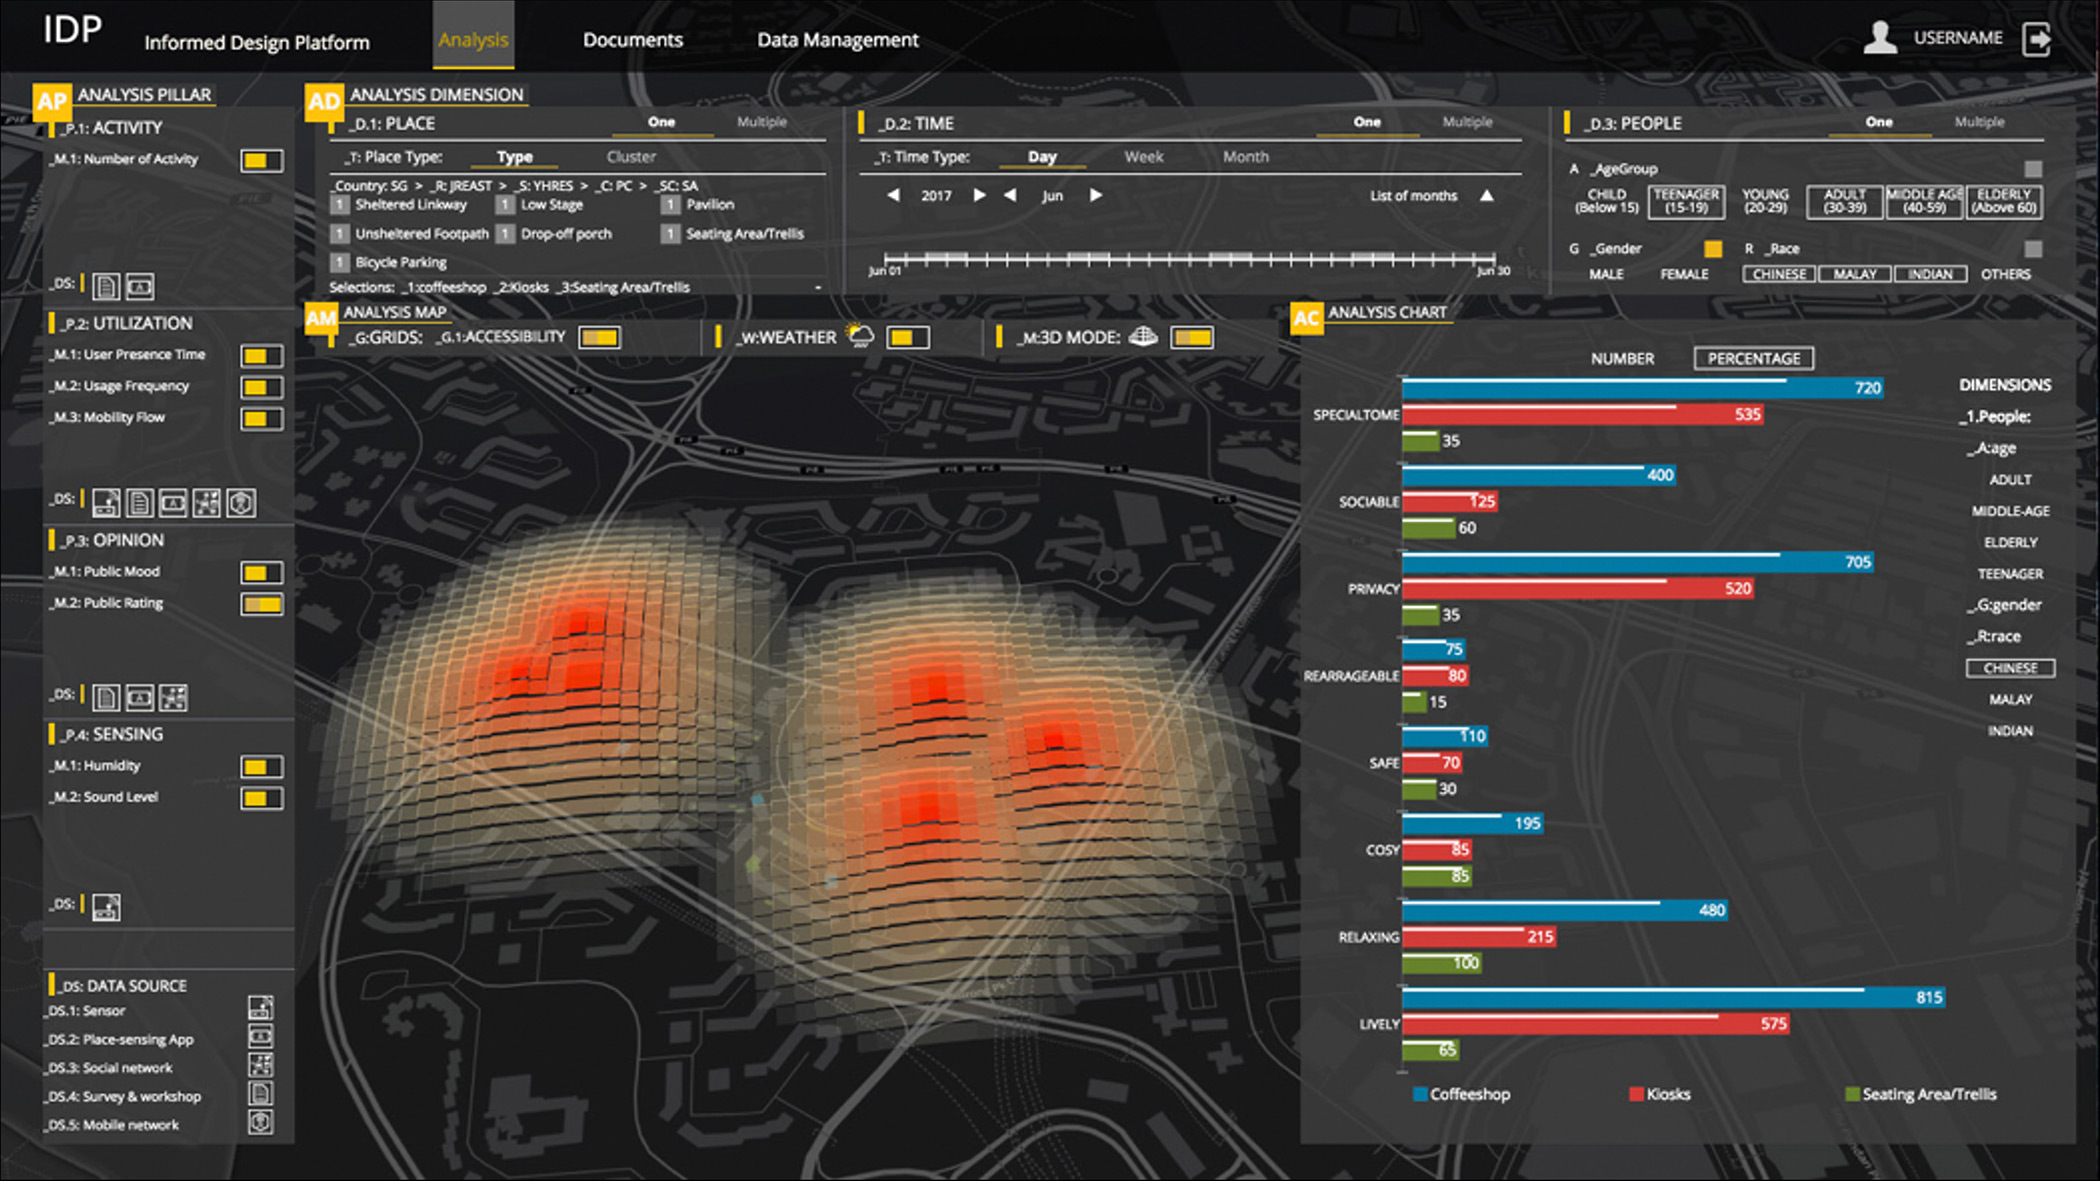
Task: Go to next month after Jun
Action: point(1096,196)
